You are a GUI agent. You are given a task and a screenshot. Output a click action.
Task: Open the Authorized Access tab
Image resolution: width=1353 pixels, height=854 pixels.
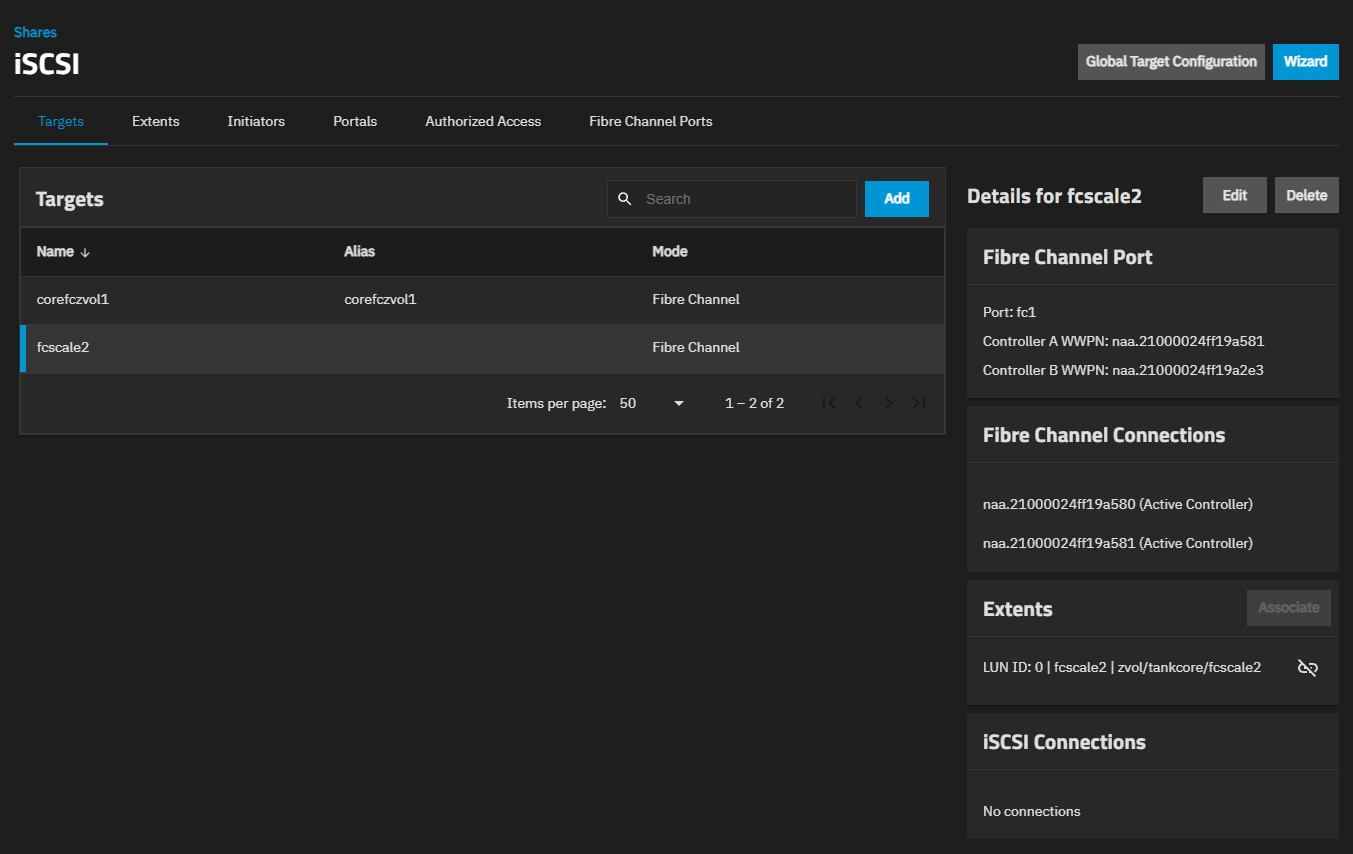click(x=483, y=121)
